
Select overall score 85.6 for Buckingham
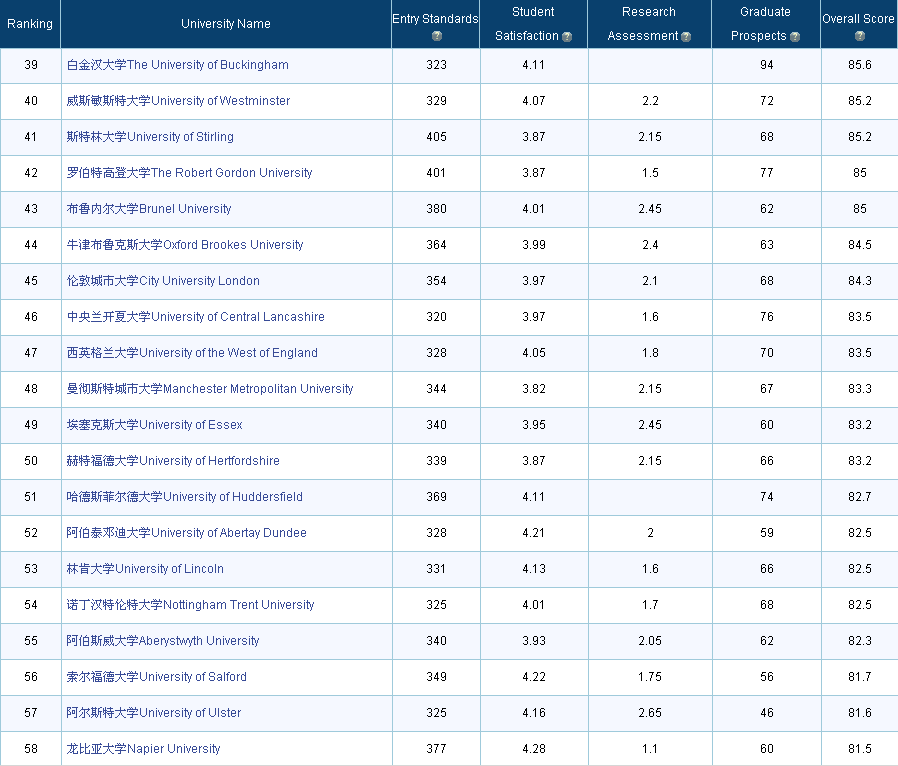pyautogui.click(x=860, y=65)
